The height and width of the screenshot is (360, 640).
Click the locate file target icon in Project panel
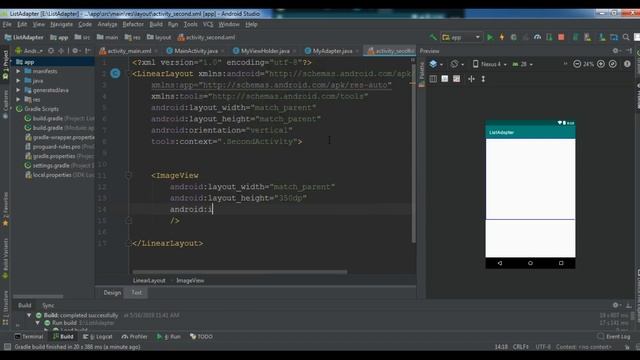[51, 51]
